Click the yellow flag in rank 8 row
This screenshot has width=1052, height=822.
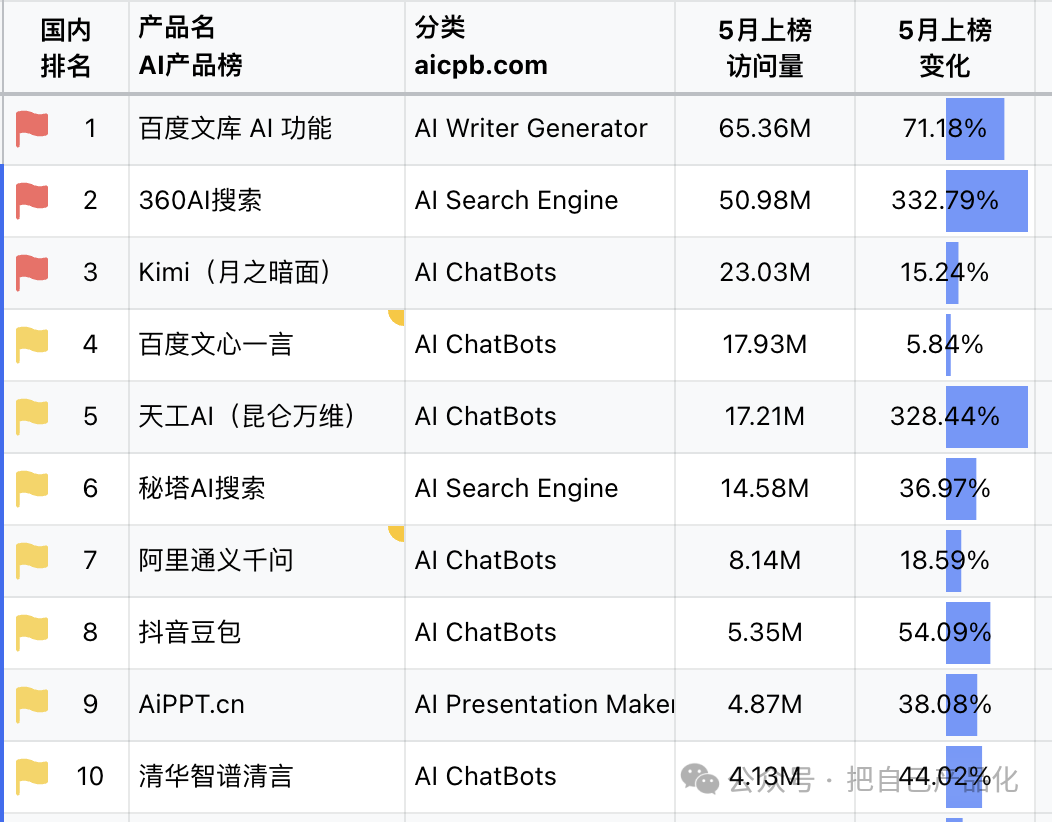pyautogui.click(x=32, y=632)
